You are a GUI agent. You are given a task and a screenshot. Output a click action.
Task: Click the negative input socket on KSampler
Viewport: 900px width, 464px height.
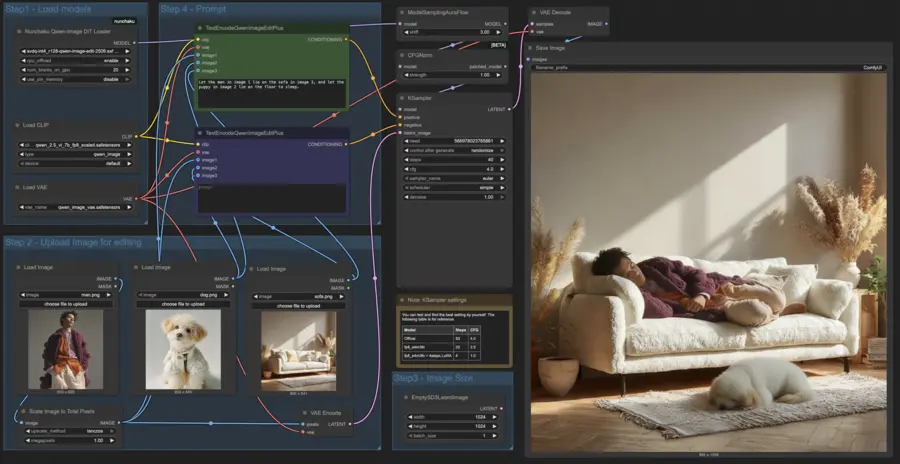coord(399,125)
